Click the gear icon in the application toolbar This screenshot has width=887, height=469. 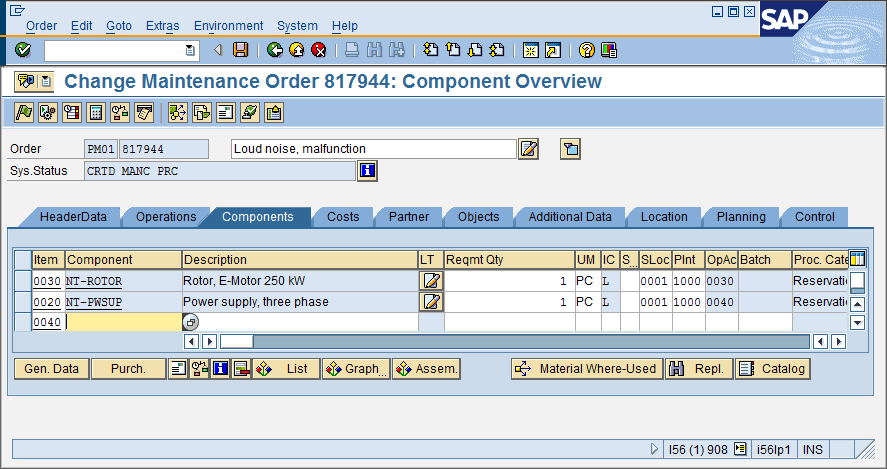tap(48, 113)
